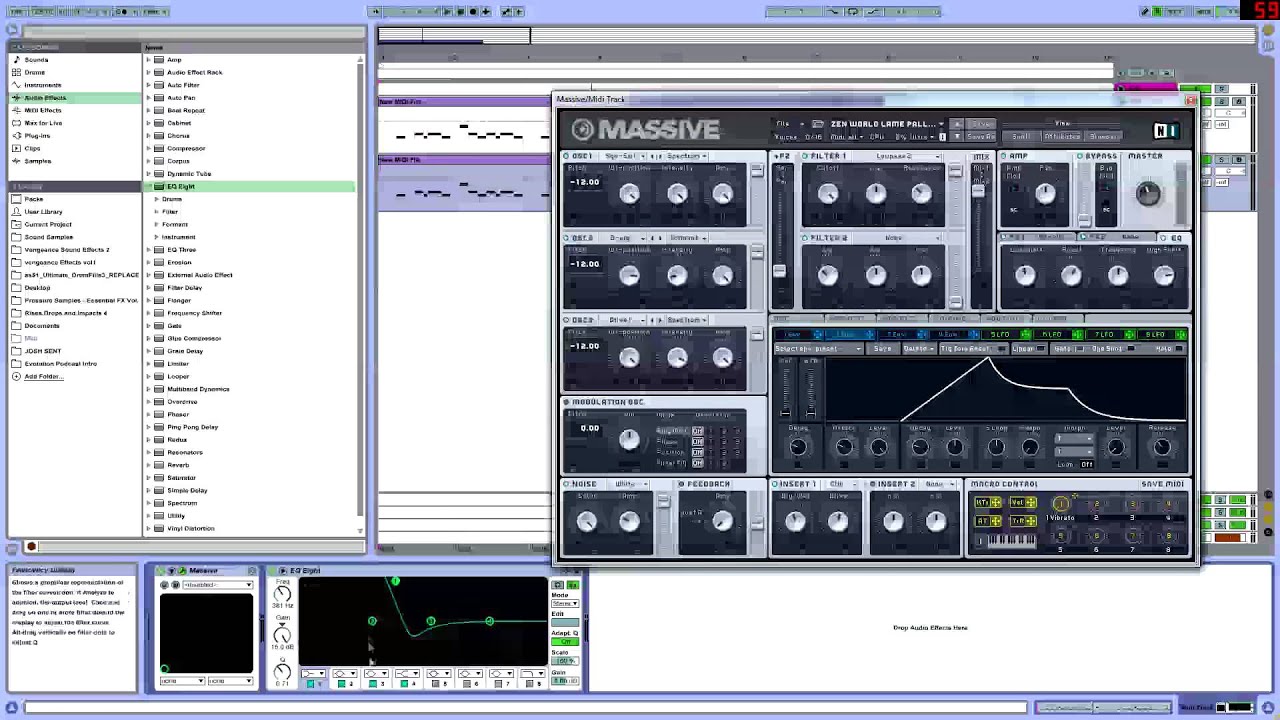Open Current Project folder in Places
Screen dimensions: 1280x720
point(48,224)
